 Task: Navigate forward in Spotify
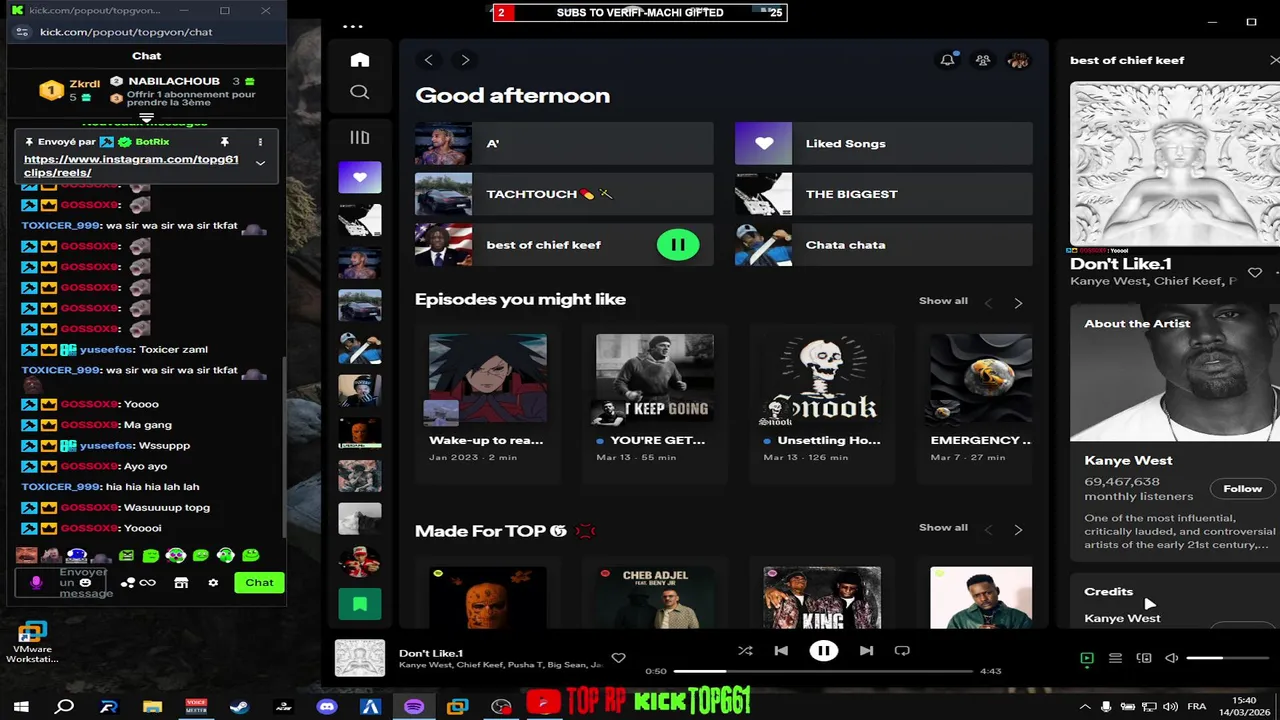465,60
